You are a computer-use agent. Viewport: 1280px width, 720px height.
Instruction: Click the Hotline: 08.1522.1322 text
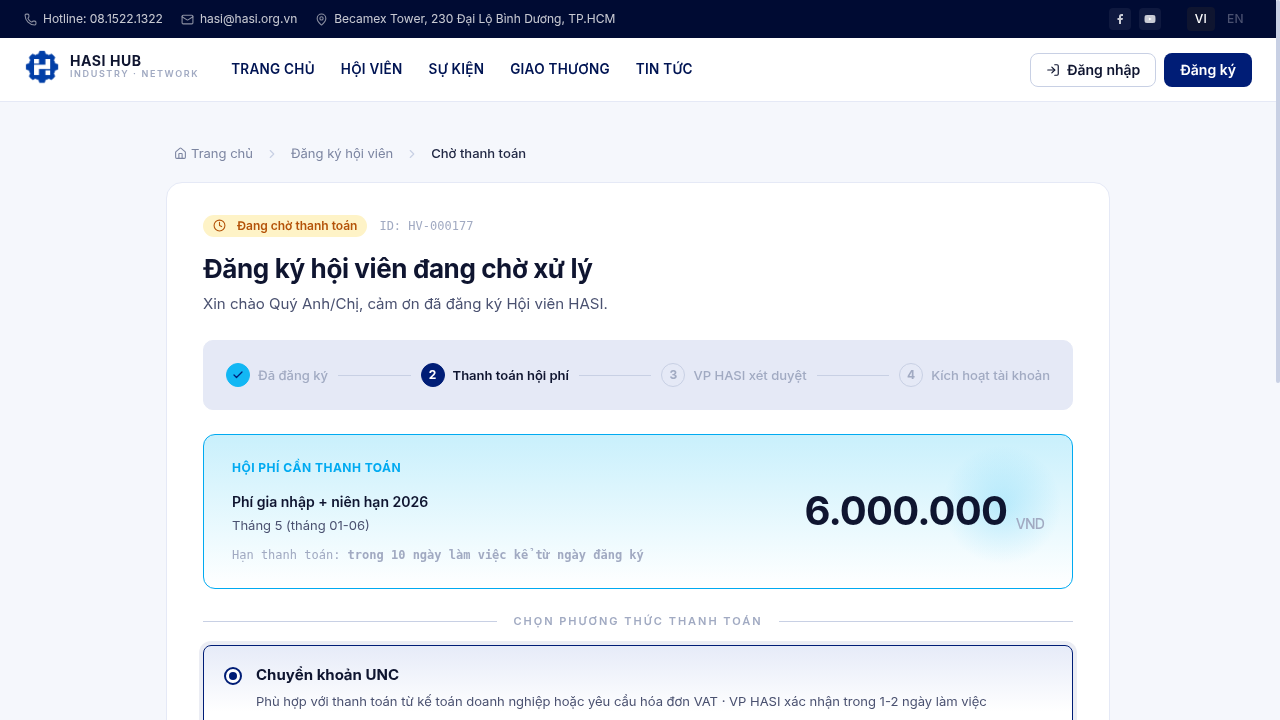tap(103, 19)
